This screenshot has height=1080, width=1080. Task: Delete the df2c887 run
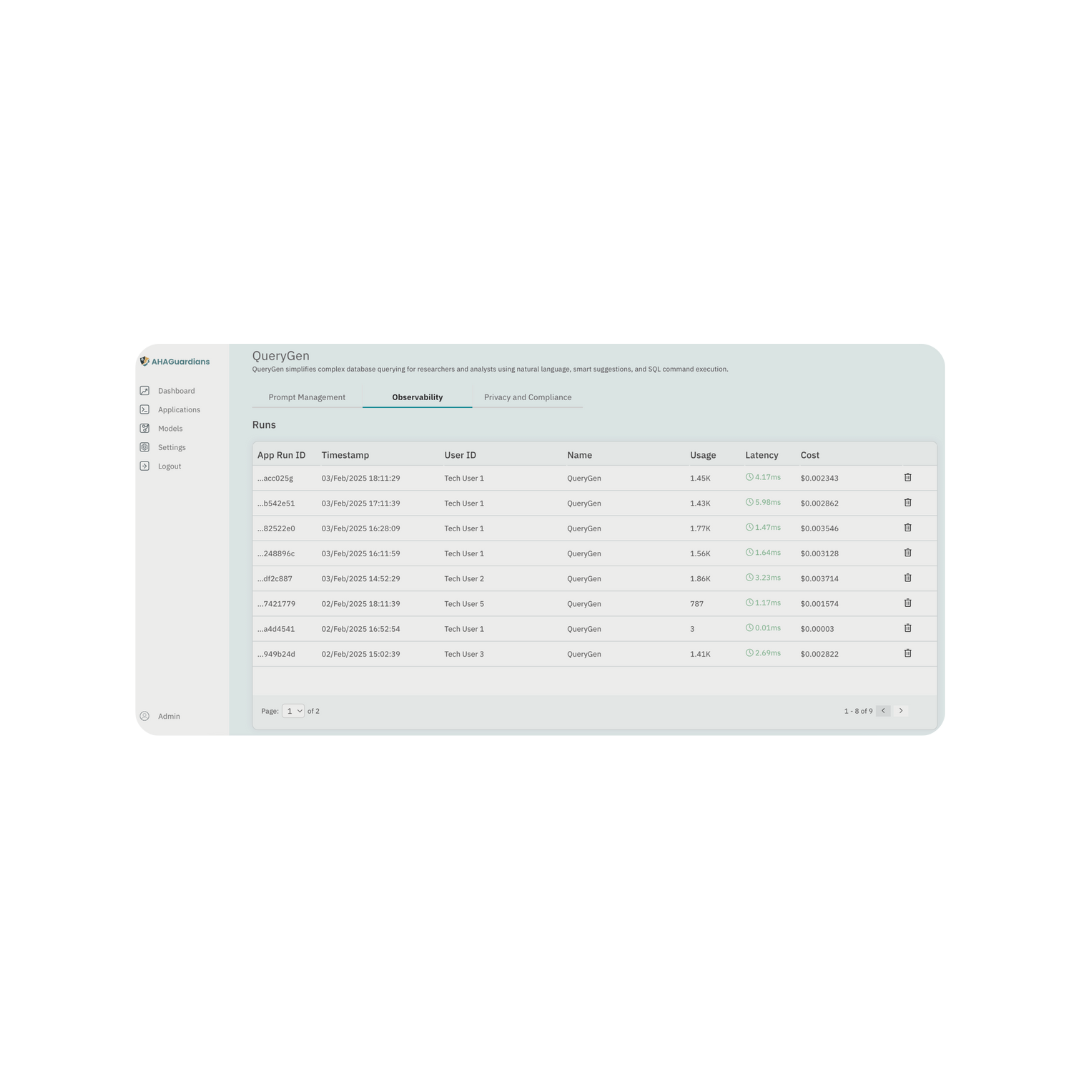(x=907, y=578)
